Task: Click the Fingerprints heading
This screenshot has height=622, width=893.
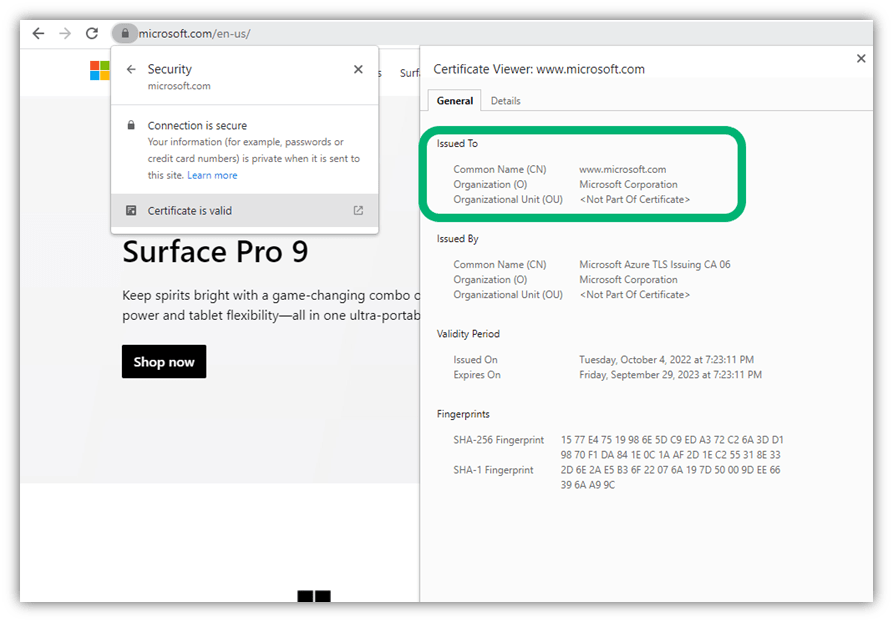Action: click(x=463, y=414)
